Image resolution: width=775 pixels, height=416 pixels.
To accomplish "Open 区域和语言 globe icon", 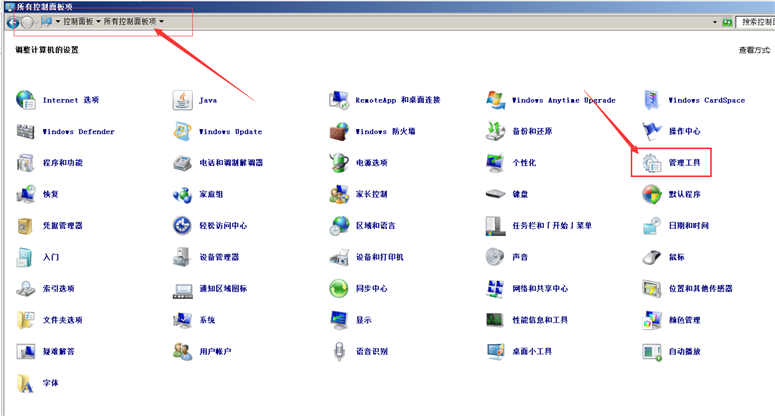I will pos(339,225).
